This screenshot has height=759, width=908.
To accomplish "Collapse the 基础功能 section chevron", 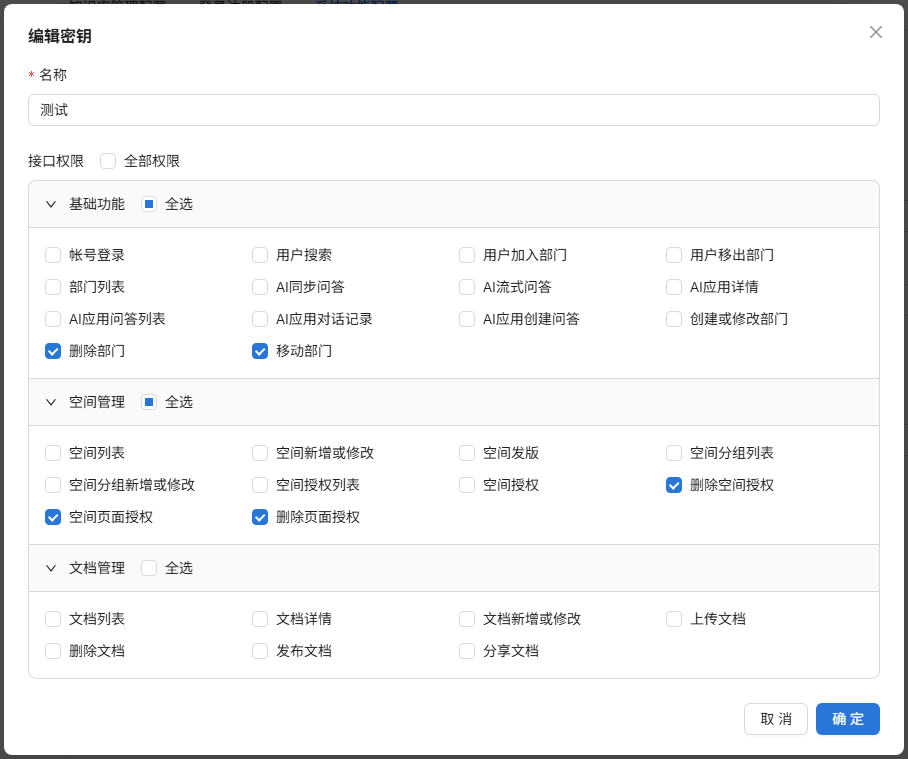I will coord(51,204).
